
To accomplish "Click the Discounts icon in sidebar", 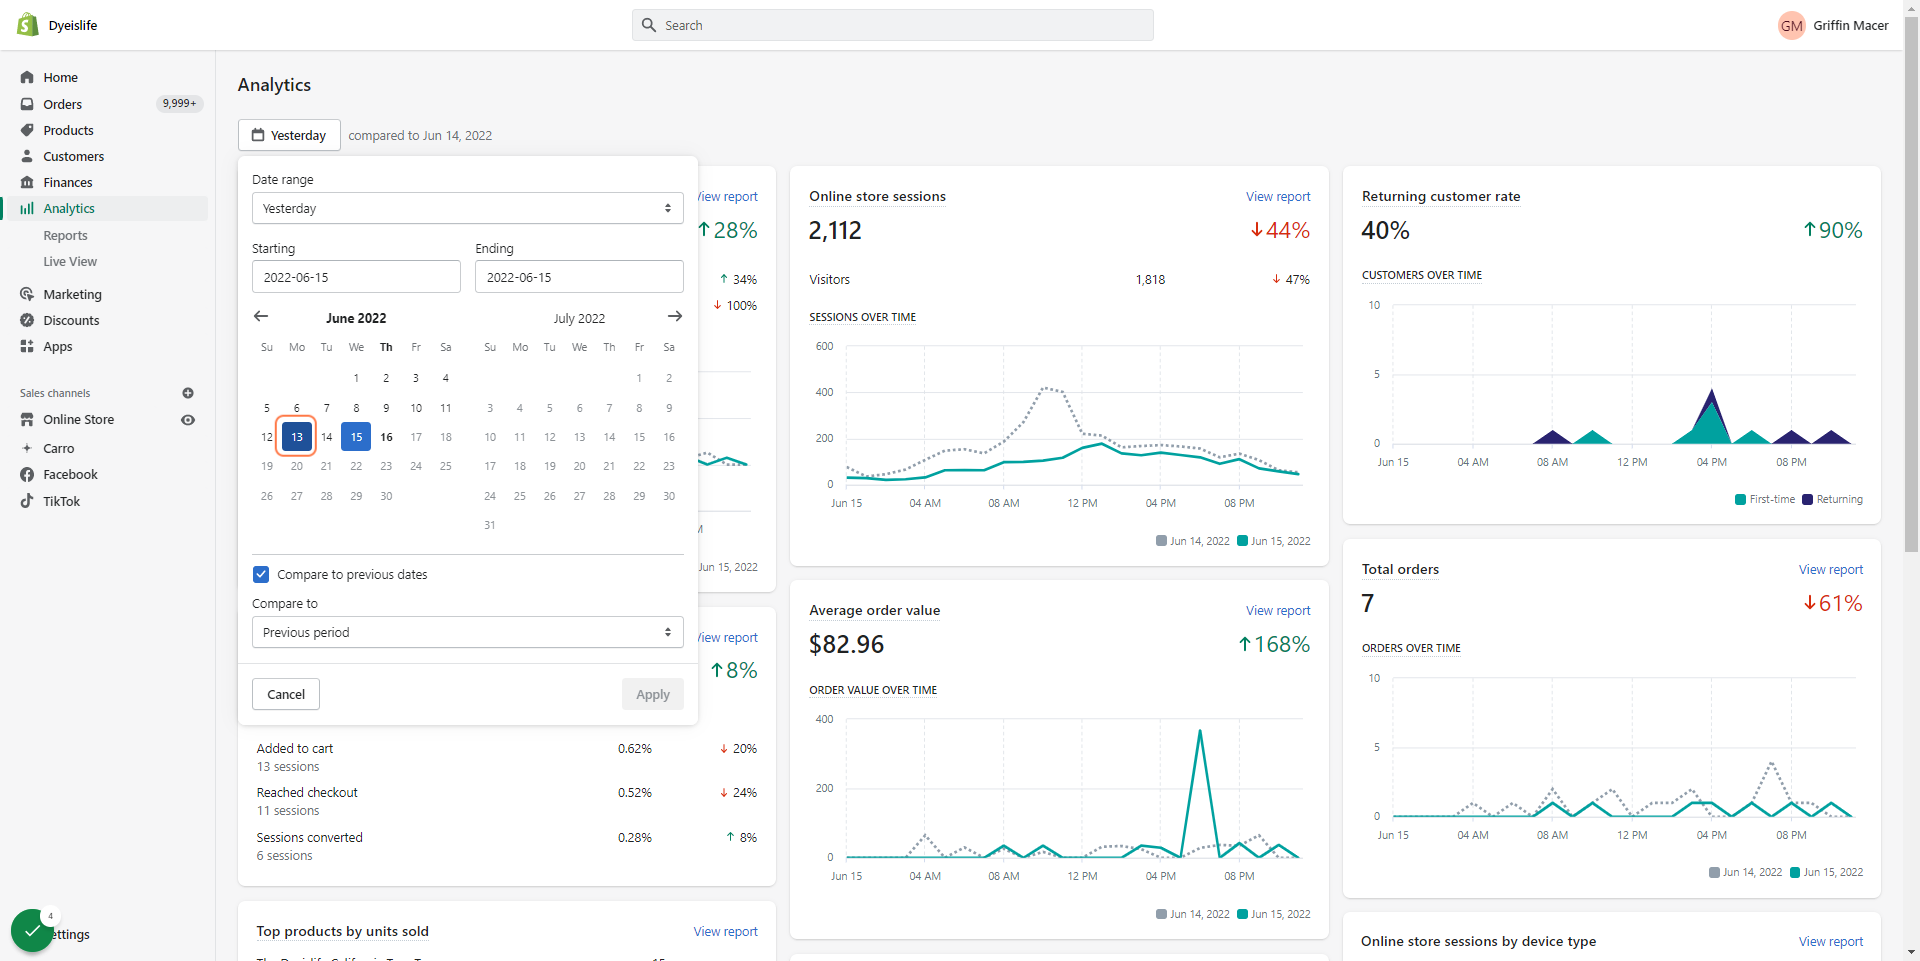I will (27, 320).
